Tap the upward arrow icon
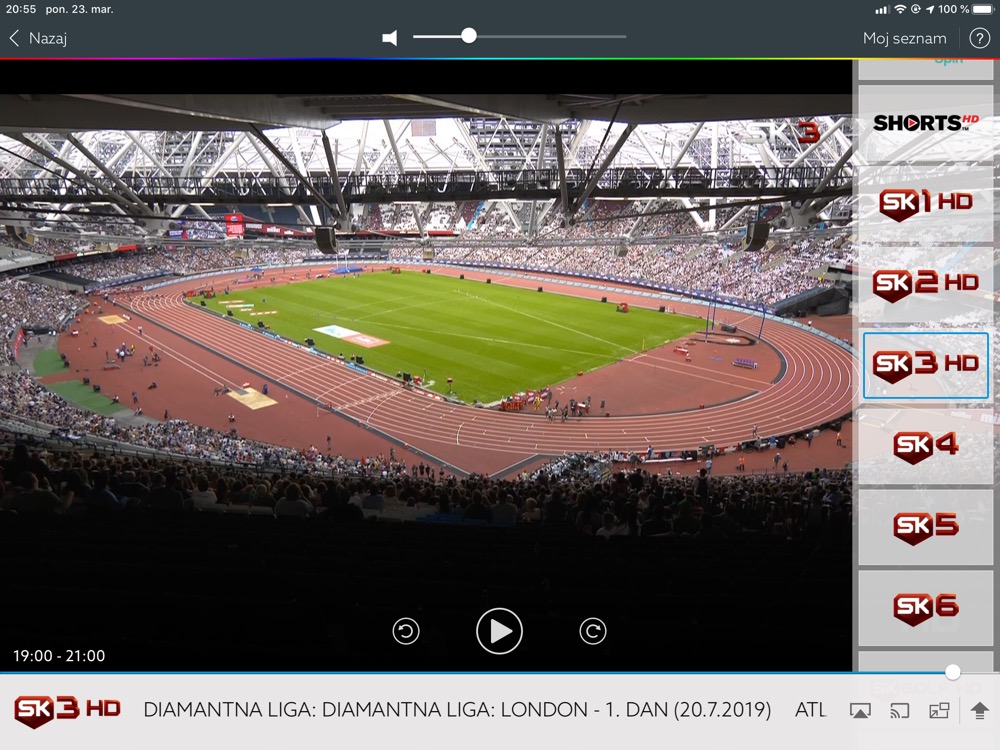This screenshot has width=1000, height=750. (980, 710)
